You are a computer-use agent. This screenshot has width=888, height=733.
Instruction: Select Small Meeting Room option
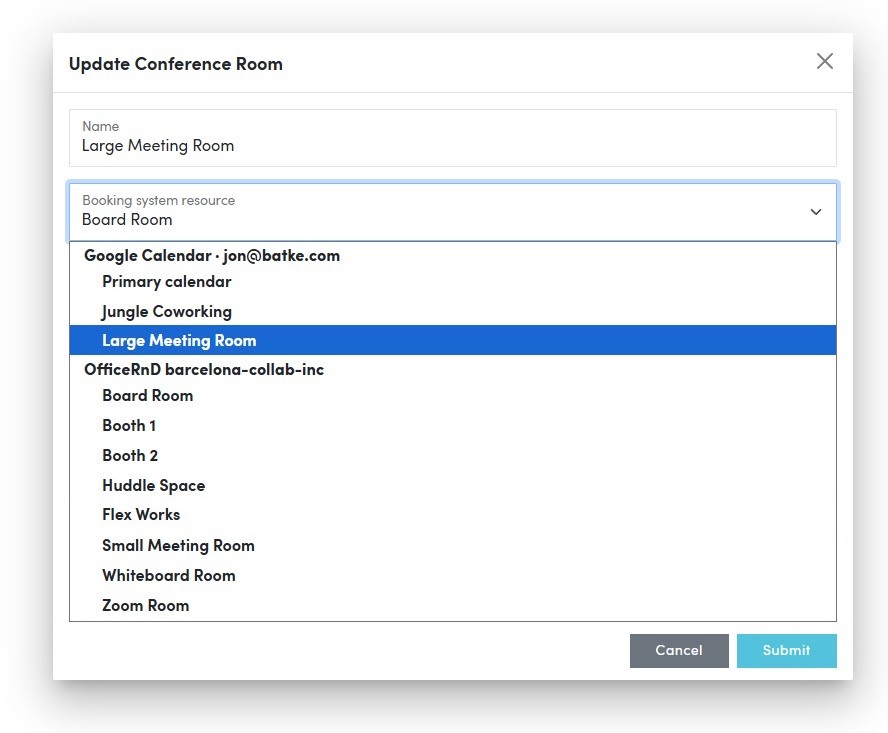click(178, 545)
